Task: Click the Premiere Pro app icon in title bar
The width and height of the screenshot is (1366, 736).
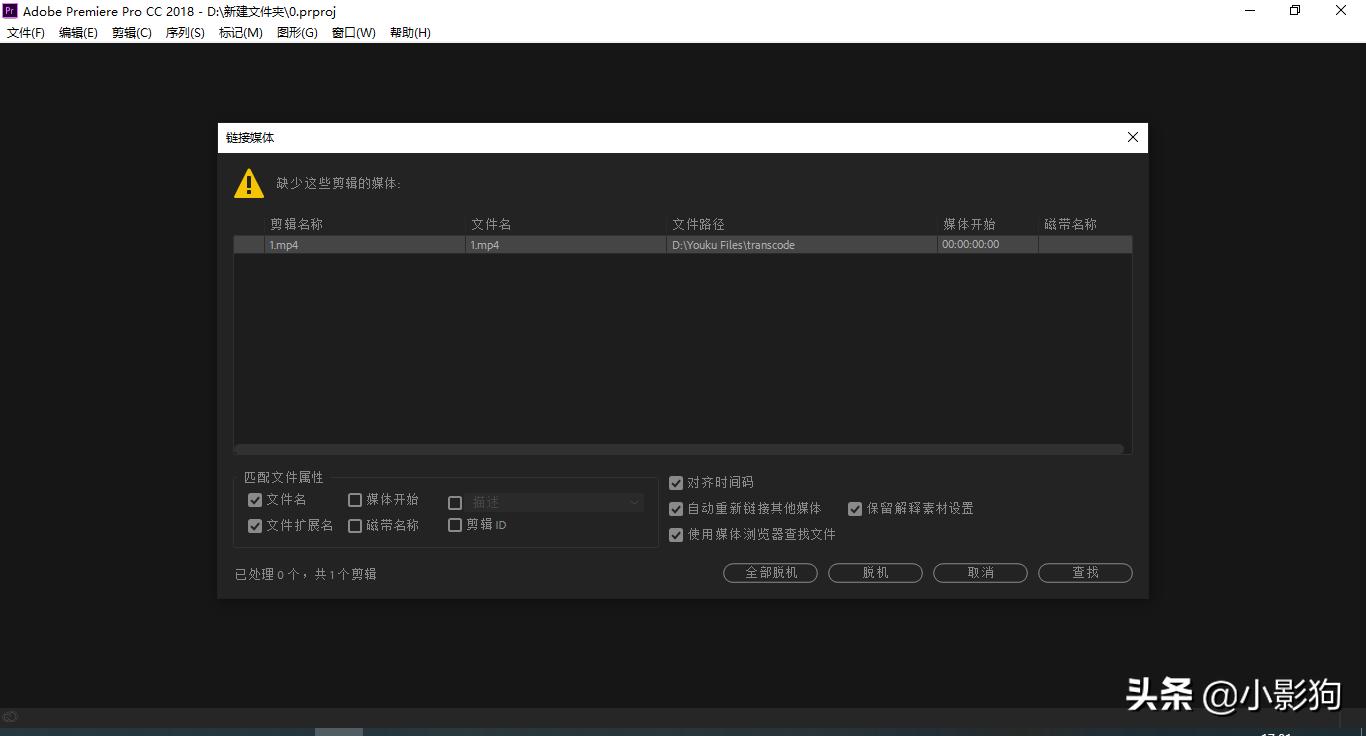Action: [10, 11]
